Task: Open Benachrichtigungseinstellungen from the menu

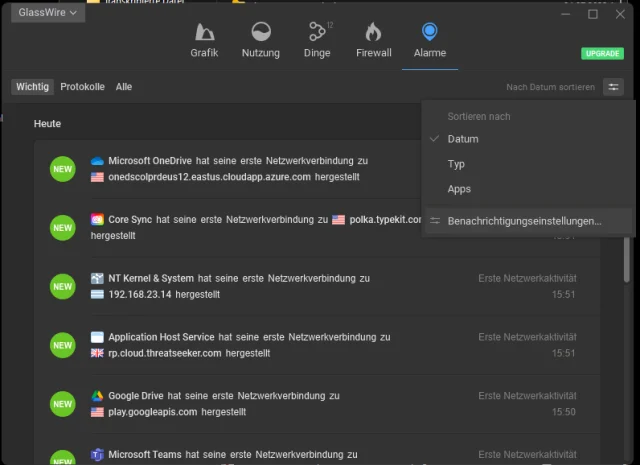Action: click(x=524, y=221)
